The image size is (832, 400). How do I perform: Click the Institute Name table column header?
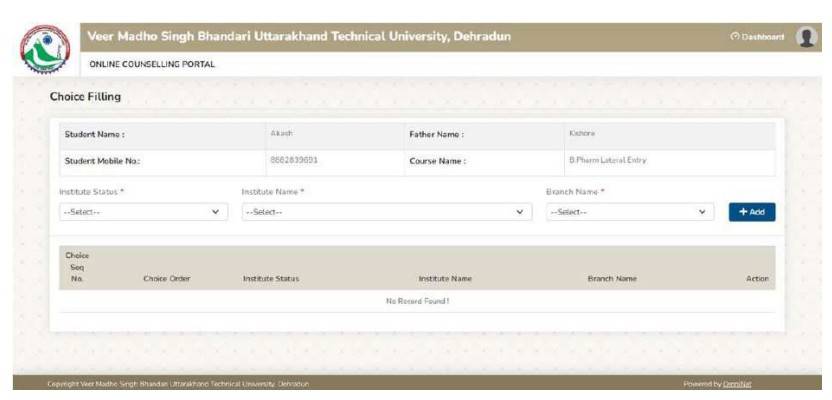point(445,279)
